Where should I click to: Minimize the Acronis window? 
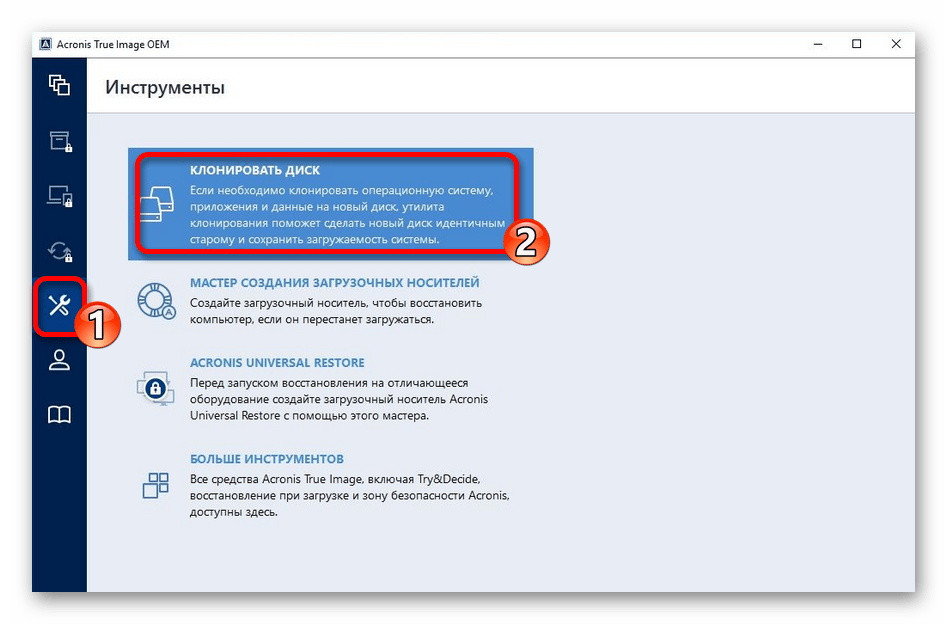818,44
